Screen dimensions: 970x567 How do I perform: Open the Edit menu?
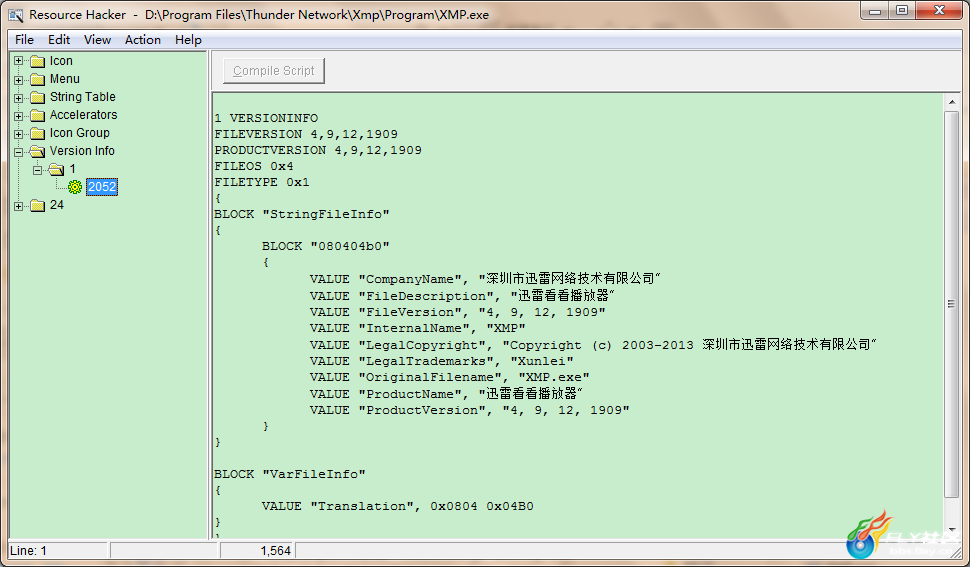[x=59, y=40]
